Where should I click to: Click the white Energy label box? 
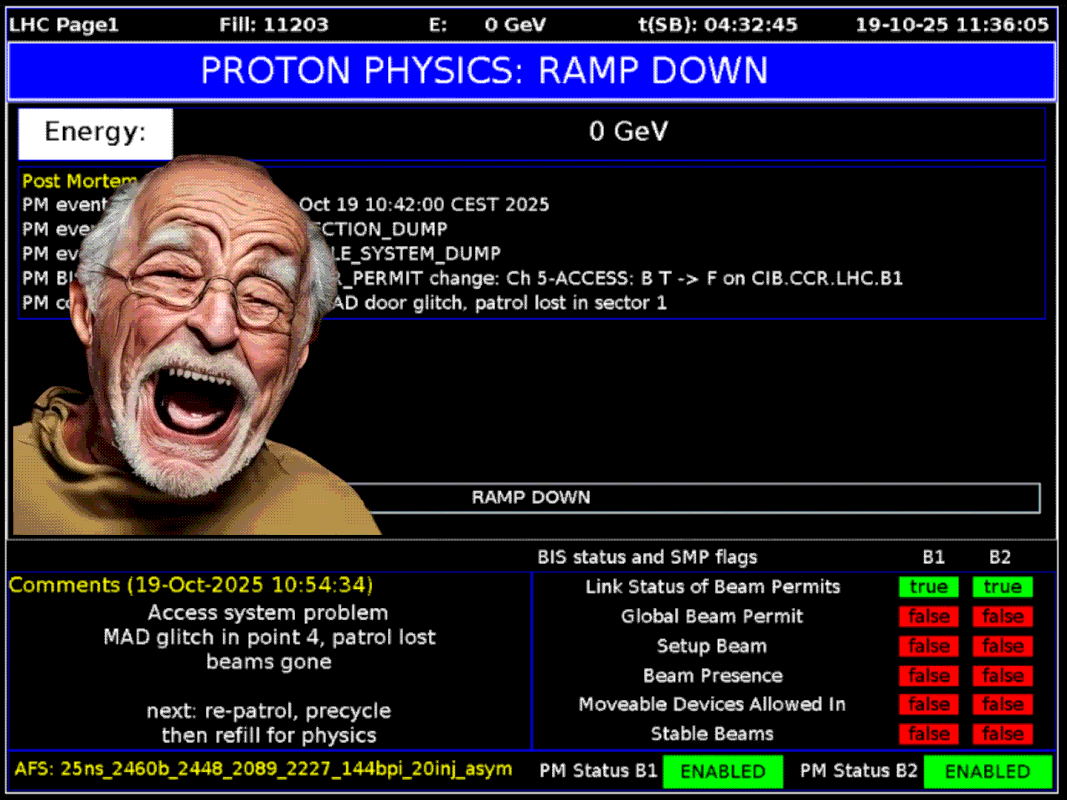tap(96, 134)
